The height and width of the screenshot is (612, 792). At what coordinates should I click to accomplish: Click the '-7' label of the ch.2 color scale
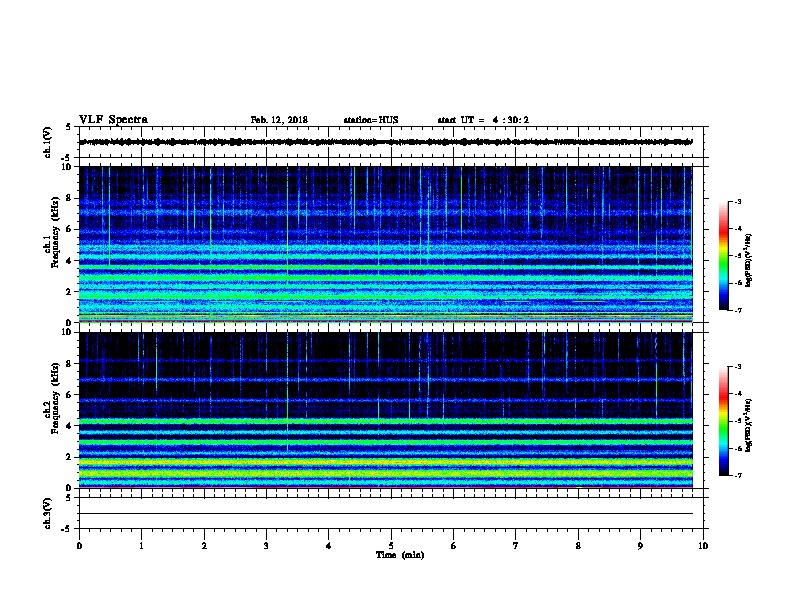click(x=737, y=476)
